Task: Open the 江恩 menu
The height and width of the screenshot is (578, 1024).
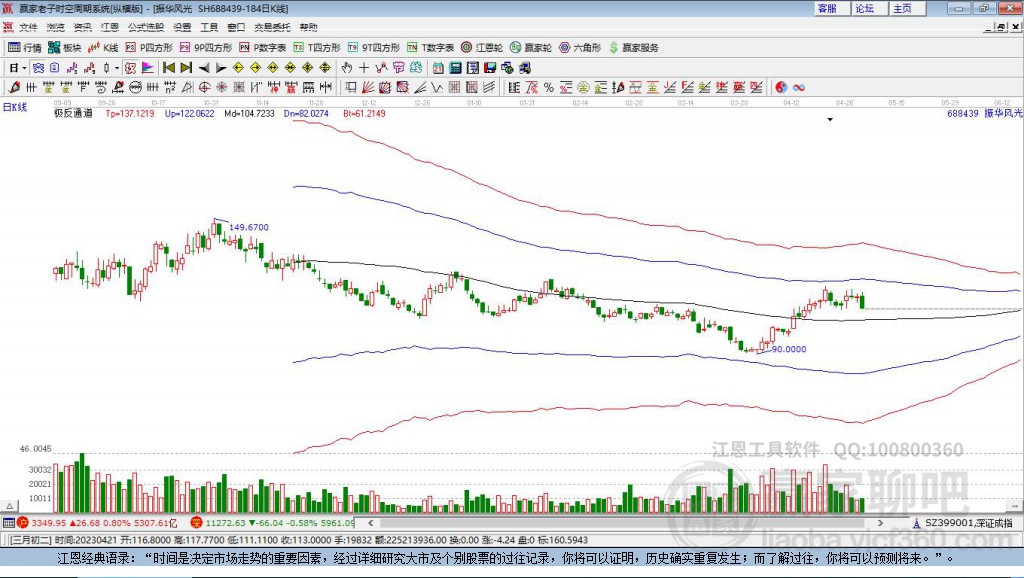Action: [x=110, y=27]
